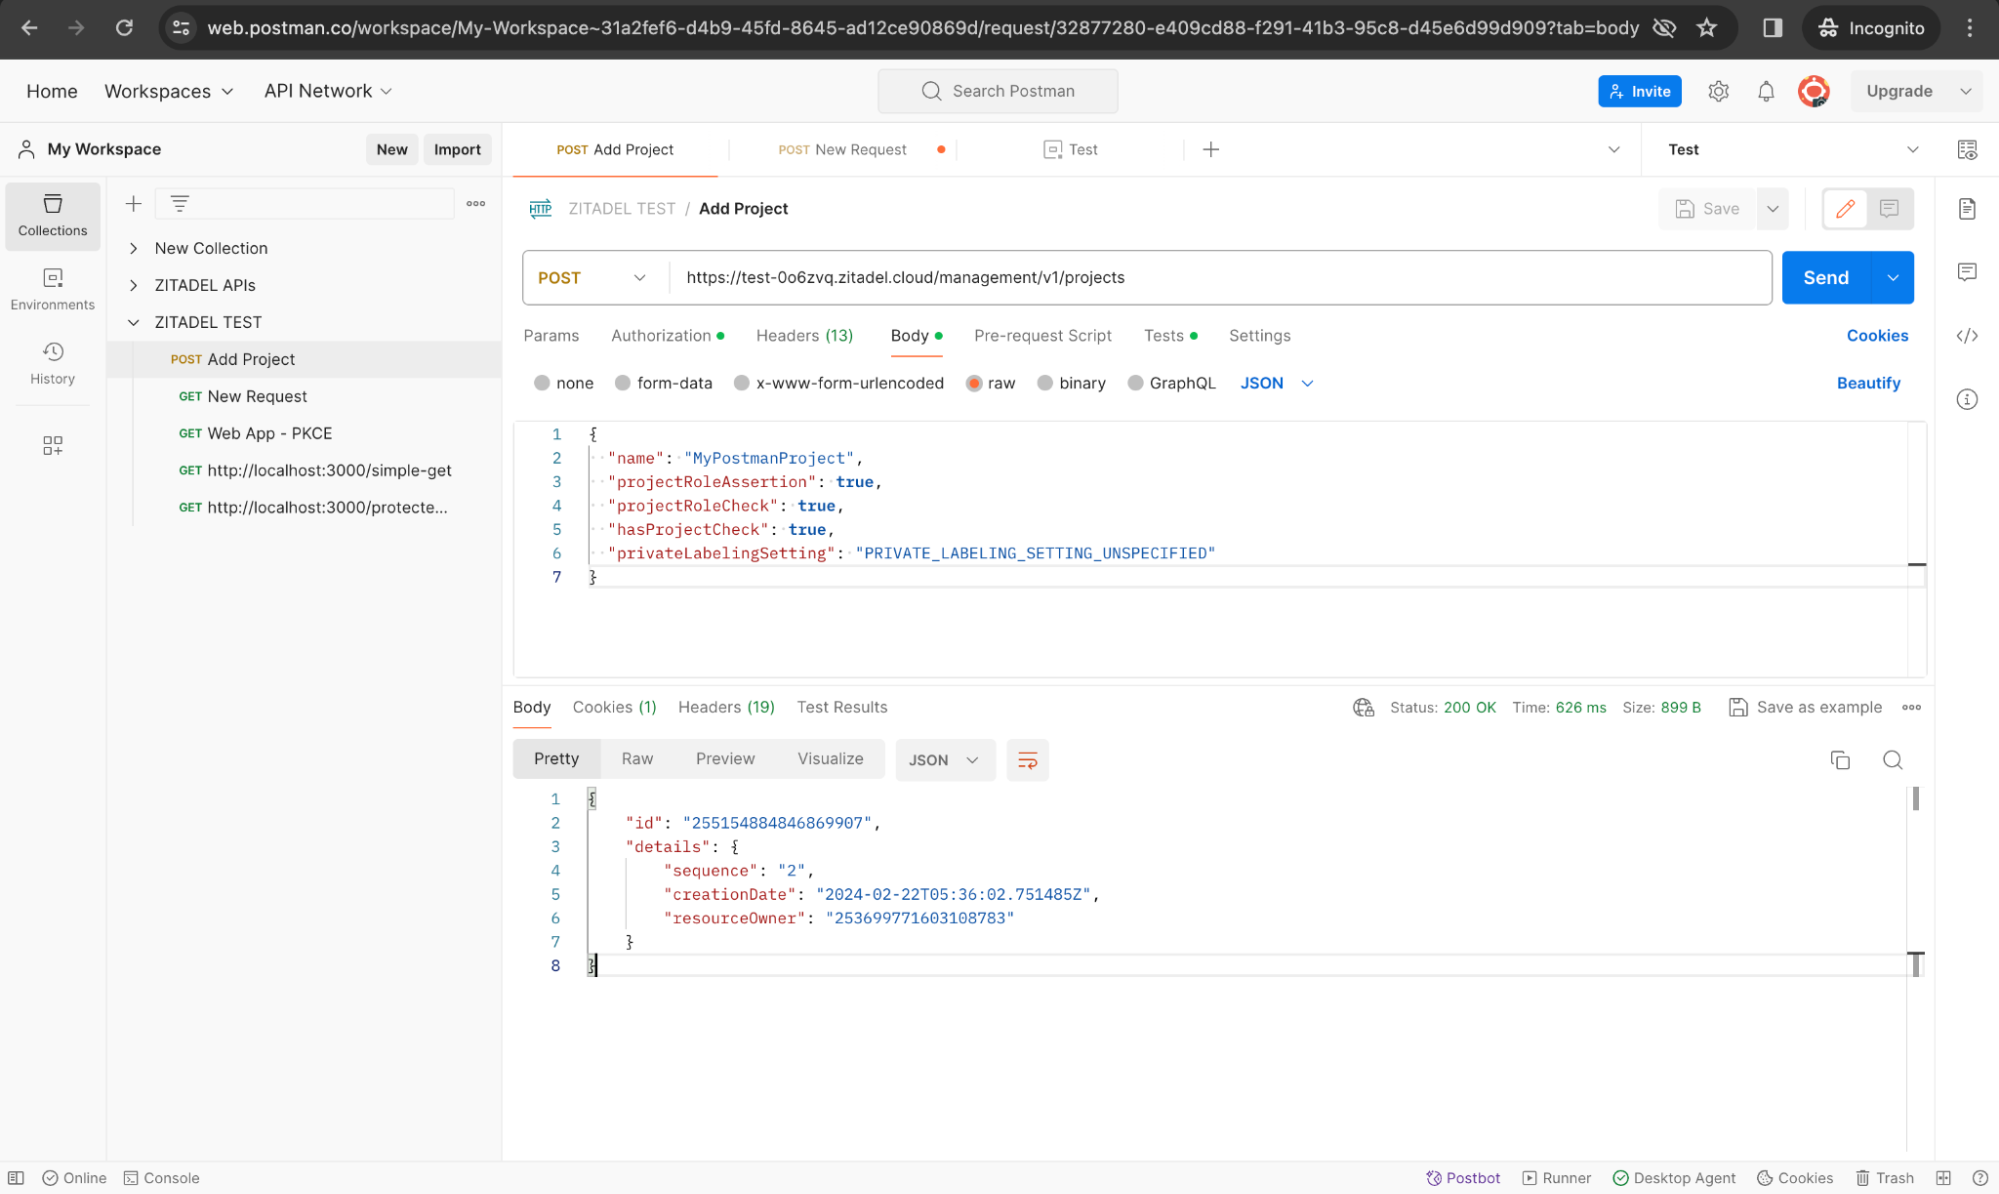Open the POST method dropdown
Viewport: 1999px width, 1194px height.
[593, 278]
